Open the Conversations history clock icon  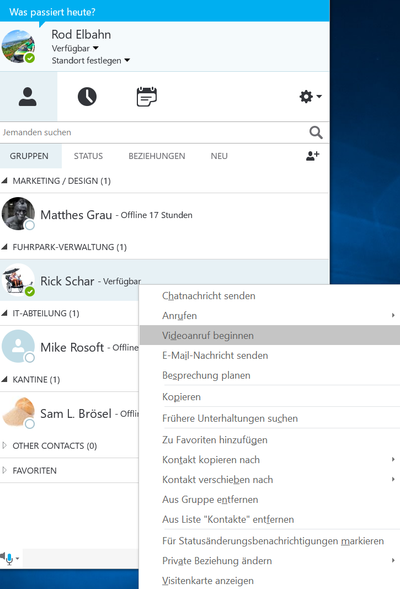click(87, 97)
